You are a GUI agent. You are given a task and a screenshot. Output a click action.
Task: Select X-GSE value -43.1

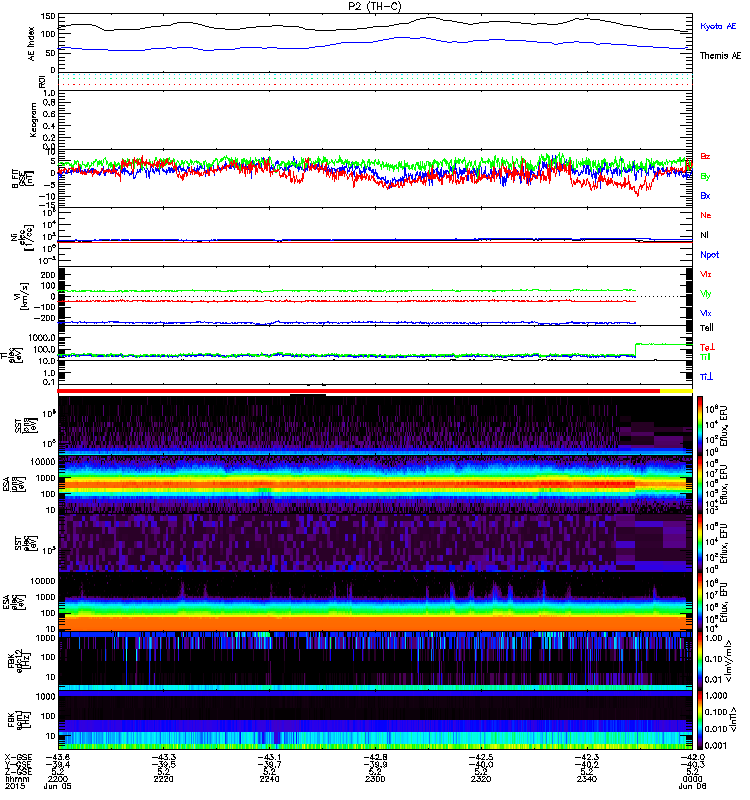269,757
